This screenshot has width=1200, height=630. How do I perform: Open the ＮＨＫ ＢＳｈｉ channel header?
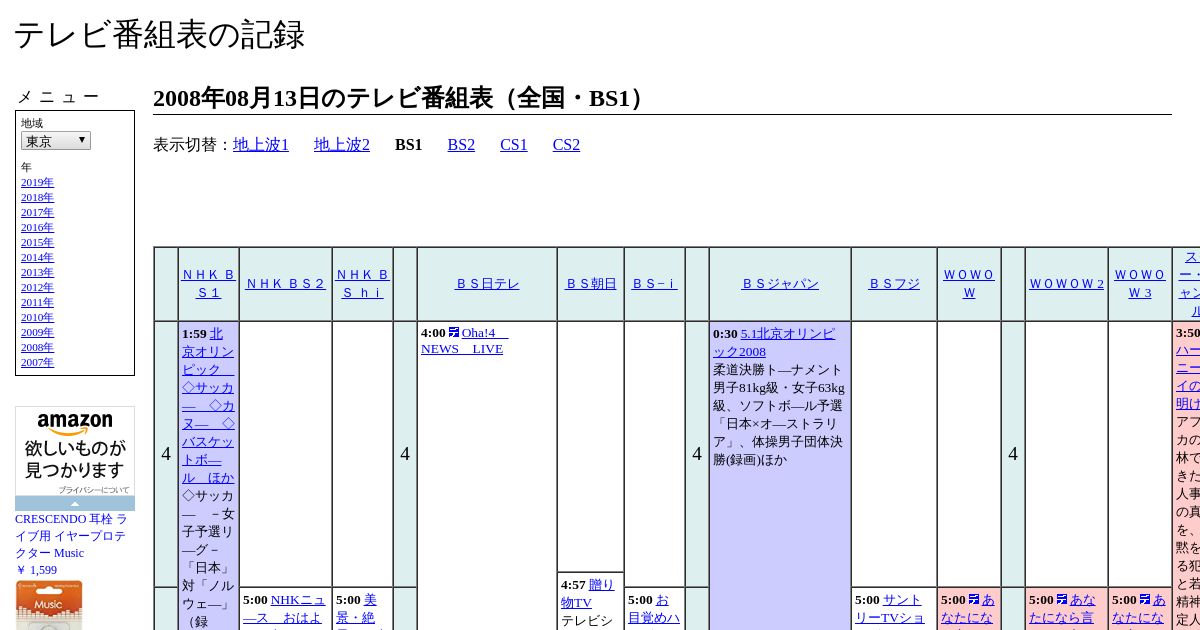click(x=362, y=284)
